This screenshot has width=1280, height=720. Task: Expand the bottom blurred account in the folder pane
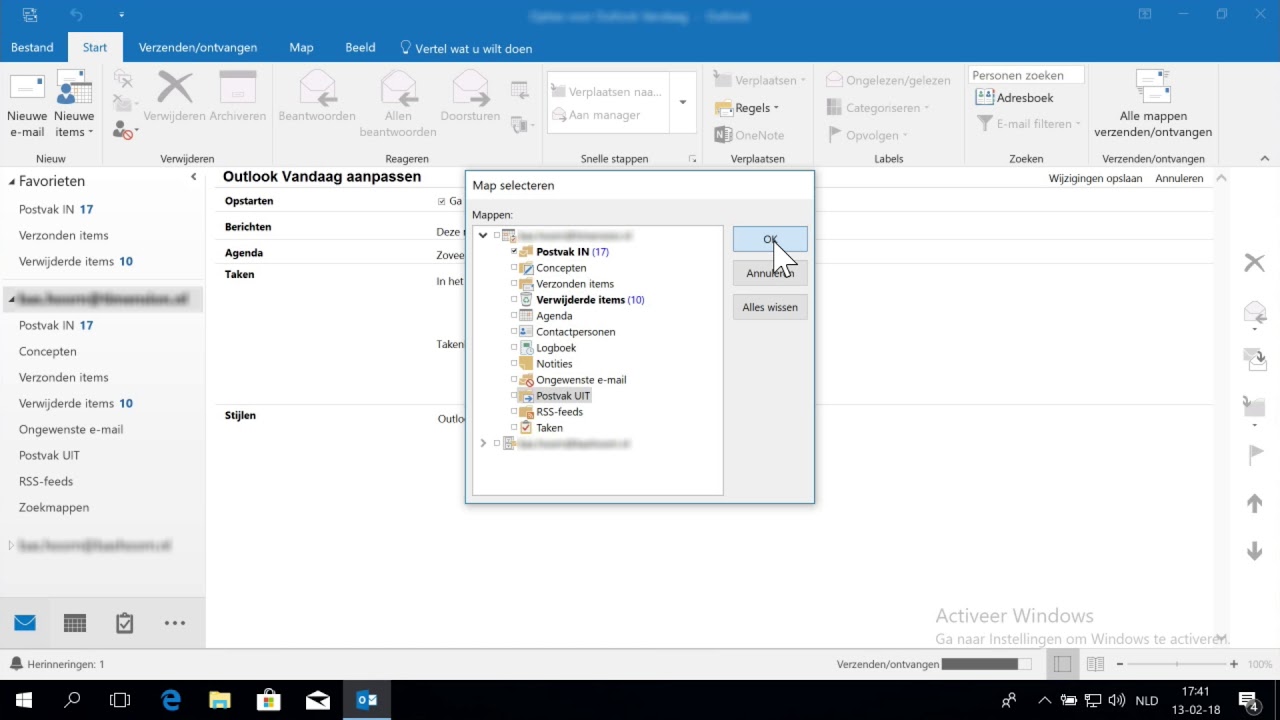12,546
